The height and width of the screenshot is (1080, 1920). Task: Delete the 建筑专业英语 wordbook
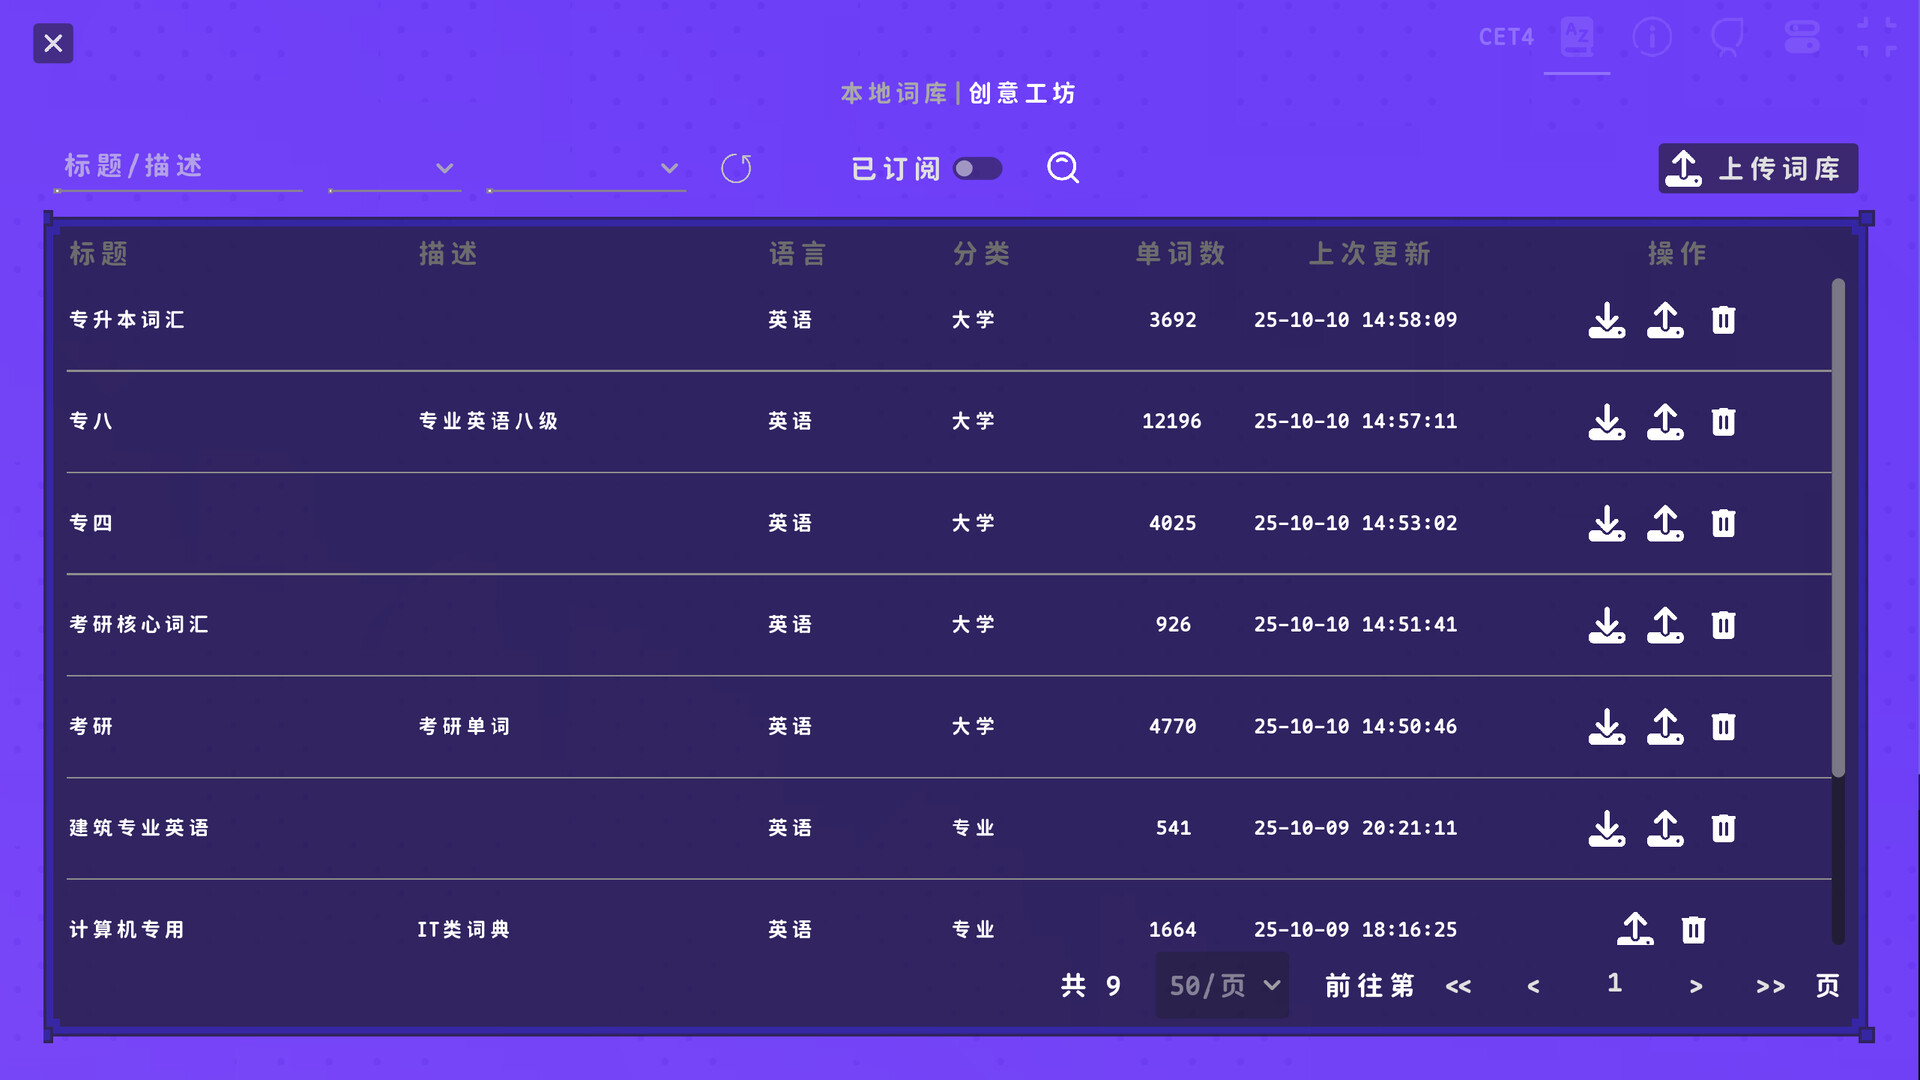click(1723, 828)
